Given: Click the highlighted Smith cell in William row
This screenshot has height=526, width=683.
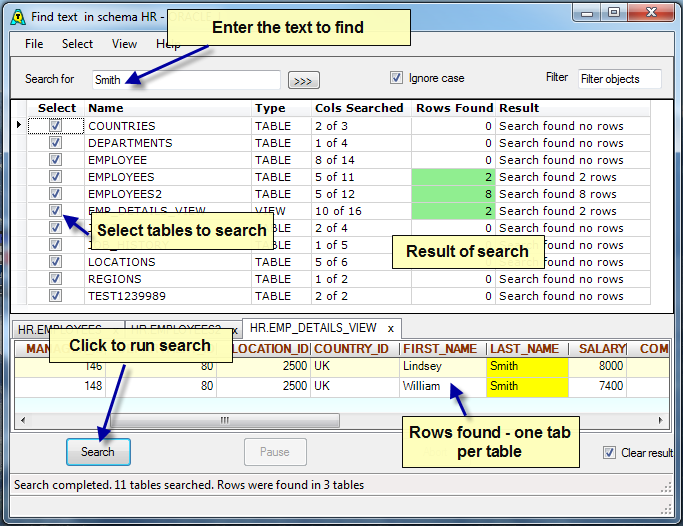Looking at the screenshot, I should coord(527,387).
